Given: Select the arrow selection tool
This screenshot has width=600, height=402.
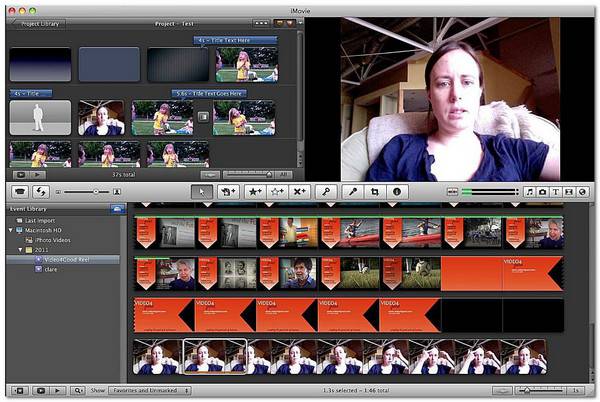Looking at the screenshot, I should pyautogui.click(x=202, y=192).
